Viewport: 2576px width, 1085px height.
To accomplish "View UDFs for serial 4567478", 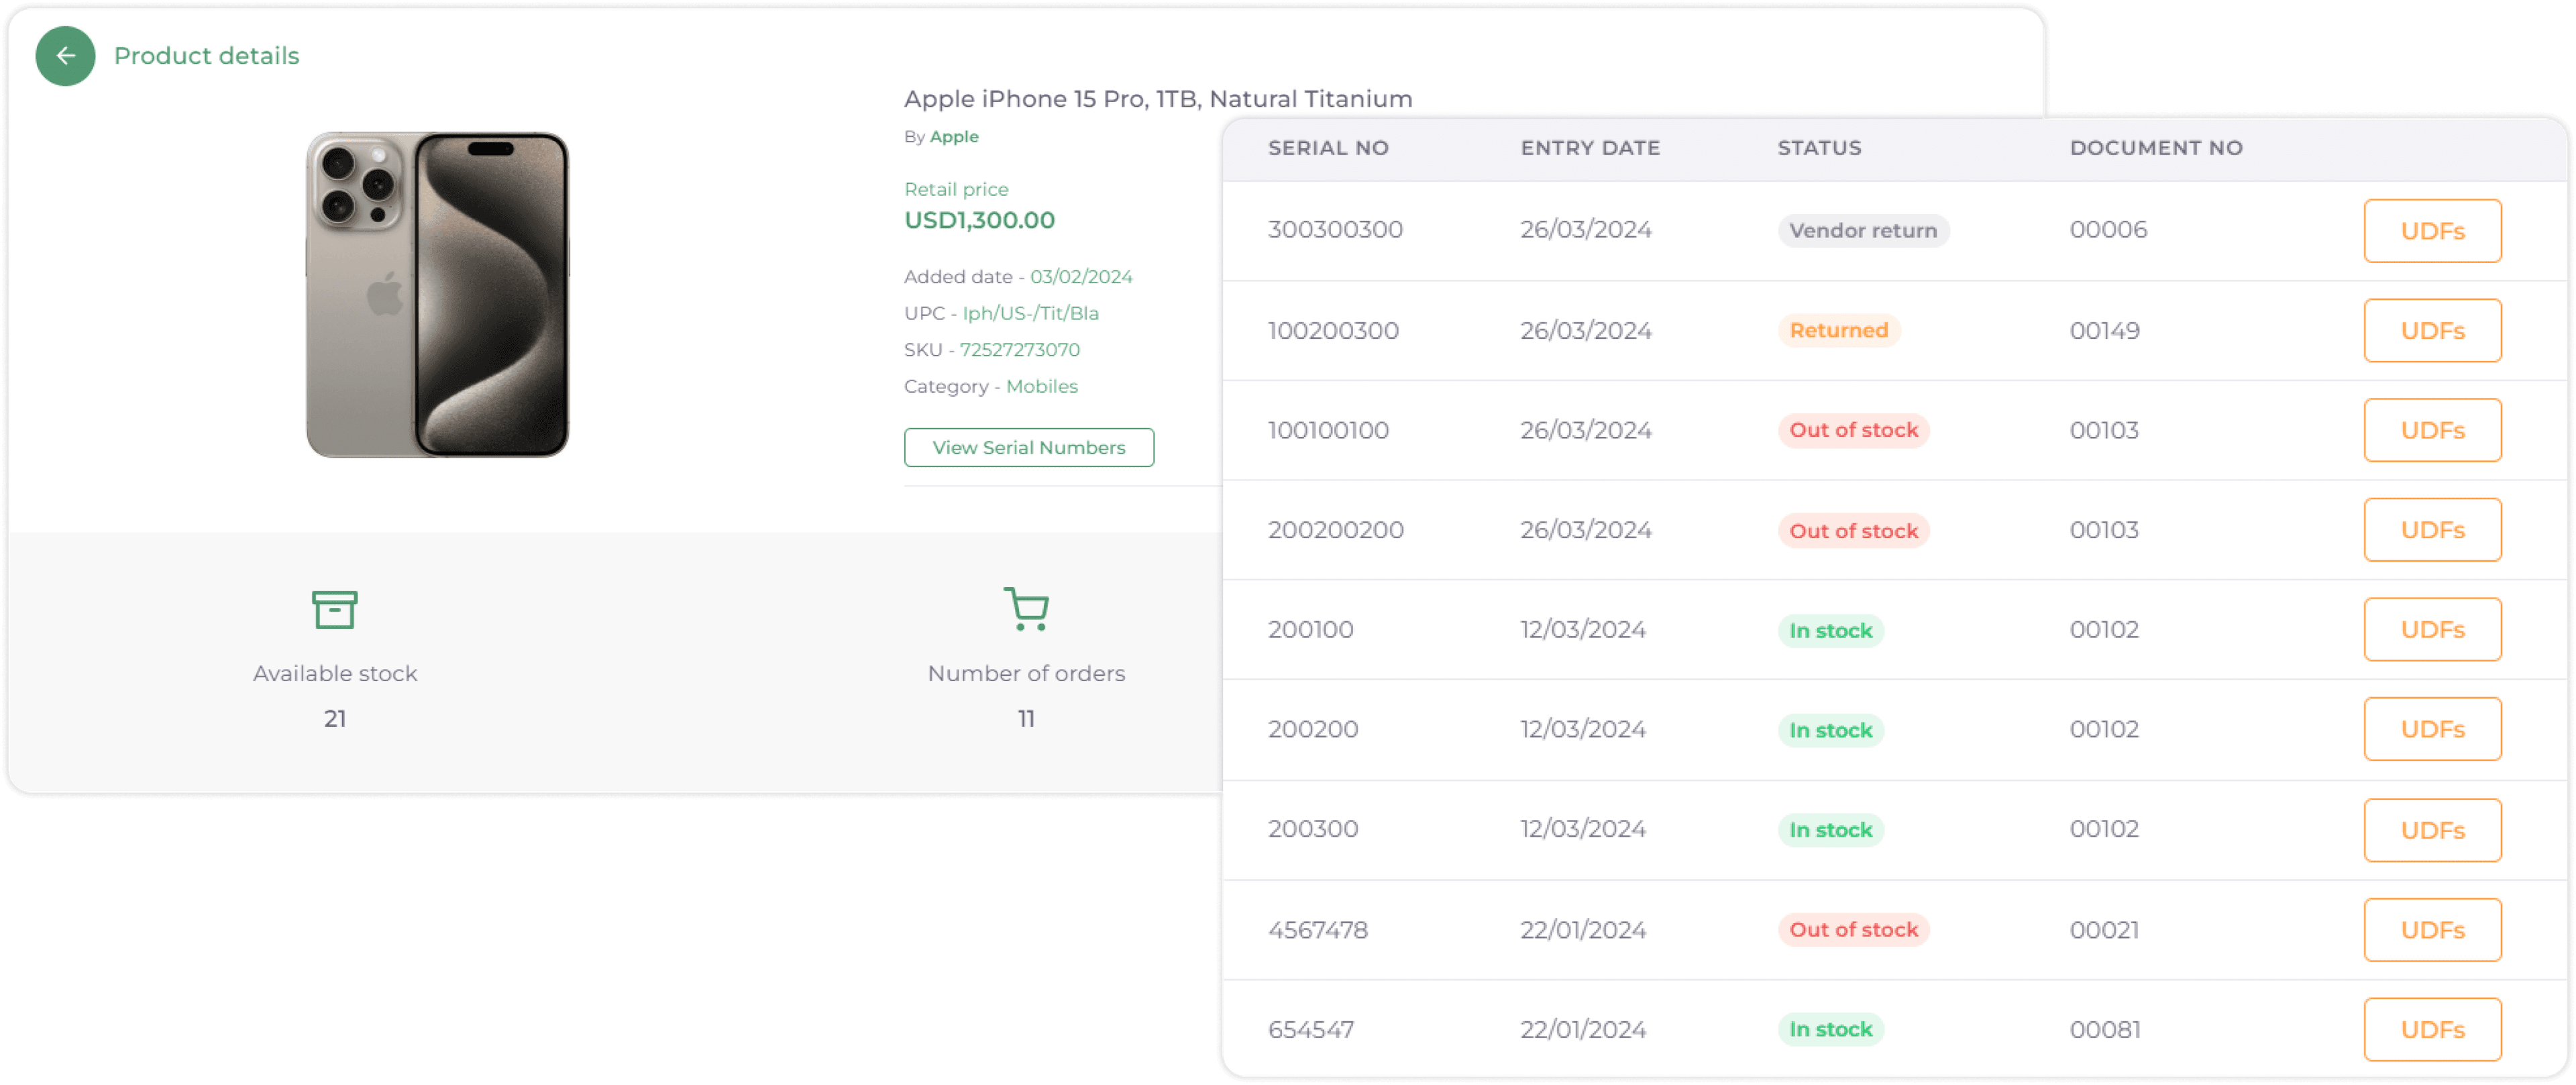I will pos(2431,930).
